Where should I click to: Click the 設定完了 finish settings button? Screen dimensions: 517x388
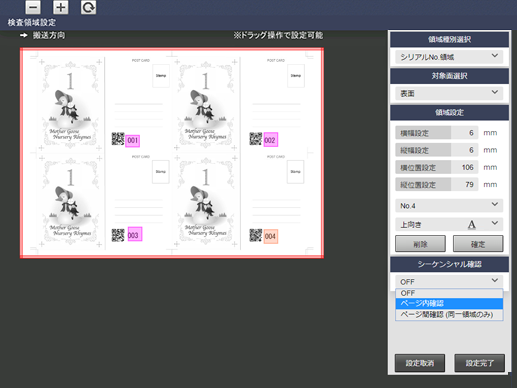pos(480,363)
